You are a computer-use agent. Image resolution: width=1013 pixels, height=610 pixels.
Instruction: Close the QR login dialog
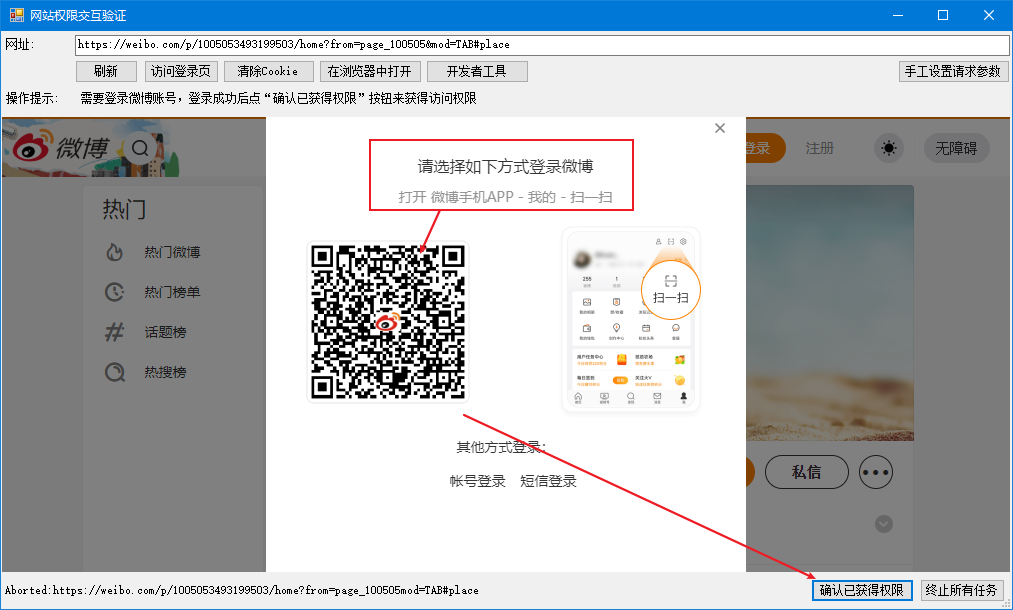[720, 128]
